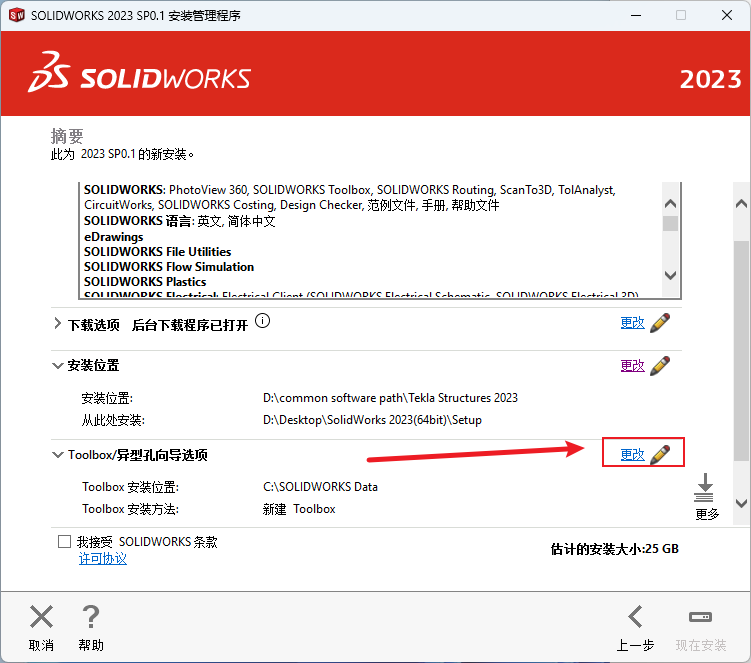This screenshot has height=663, width=751.
Task: Click the 帮助 label
Action: [x=91, y=645]
